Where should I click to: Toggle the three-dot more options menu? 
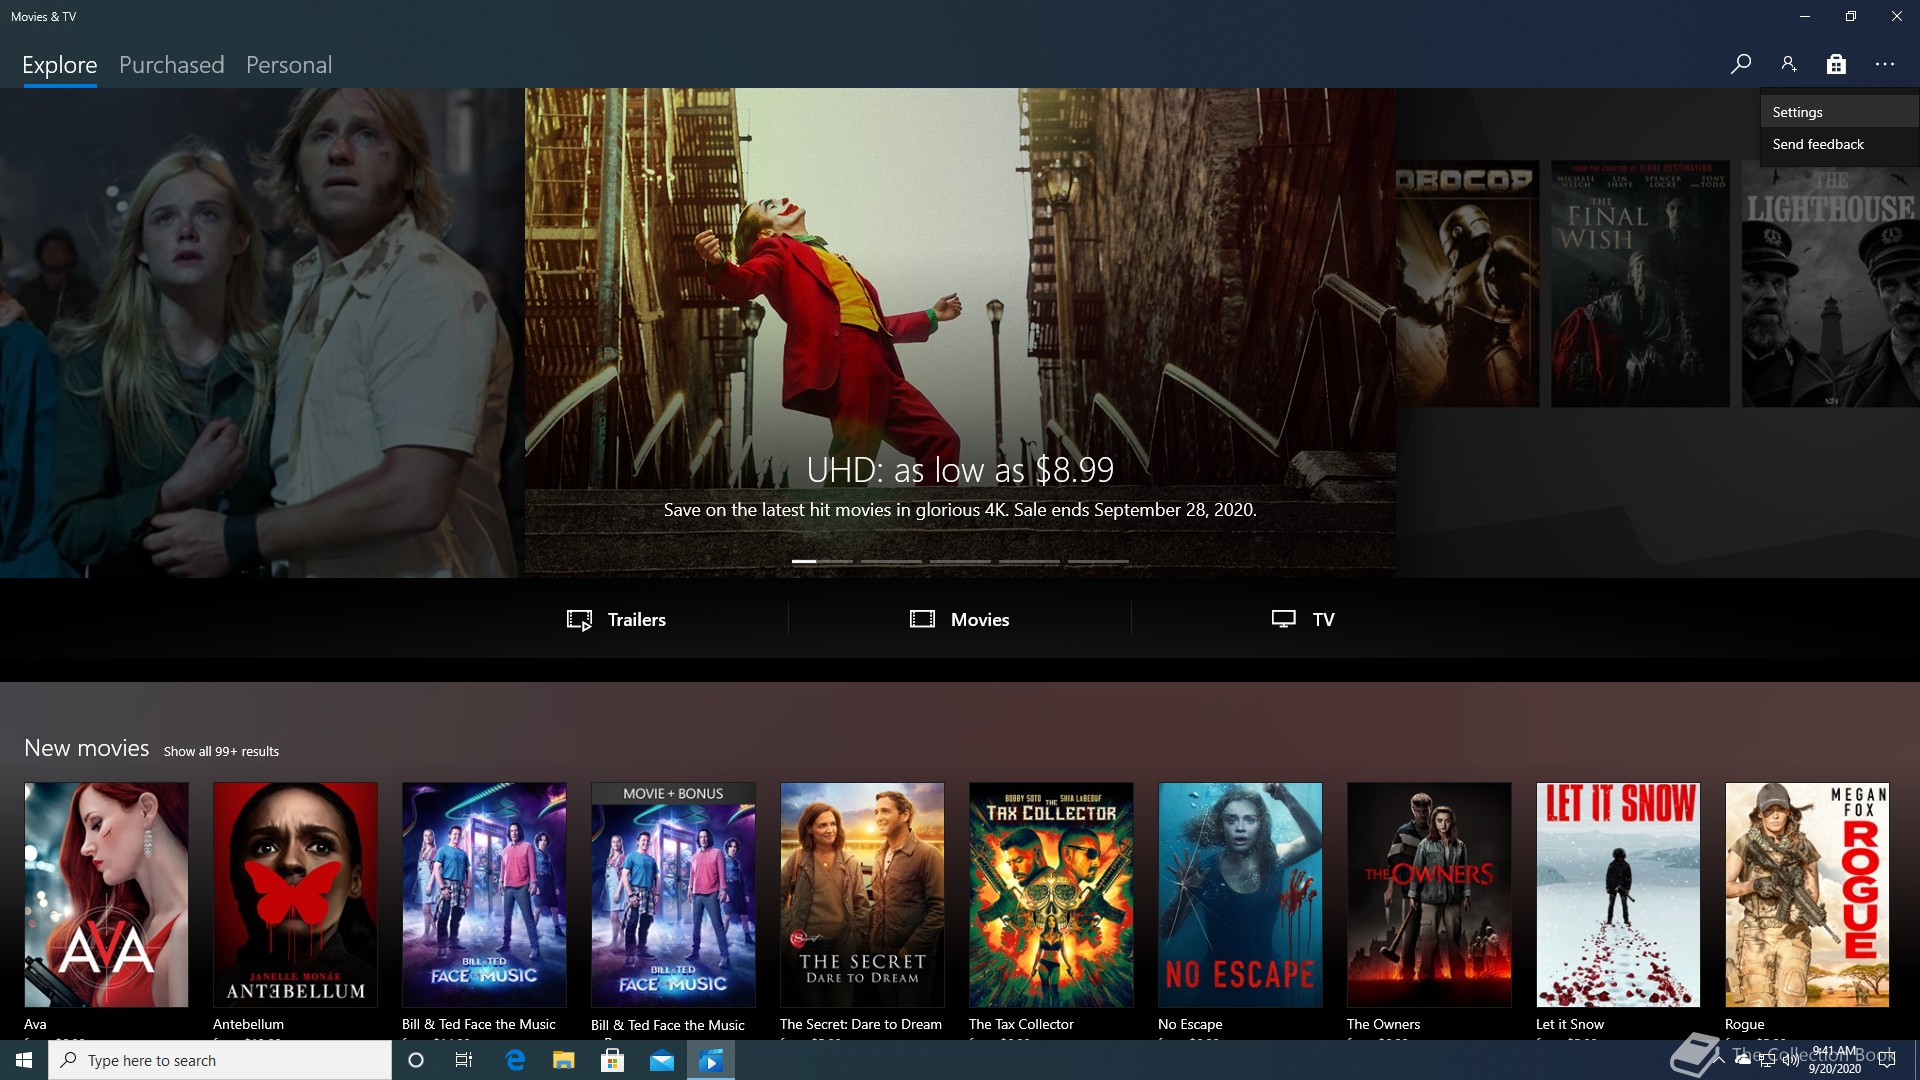(x=1885, y=64)
